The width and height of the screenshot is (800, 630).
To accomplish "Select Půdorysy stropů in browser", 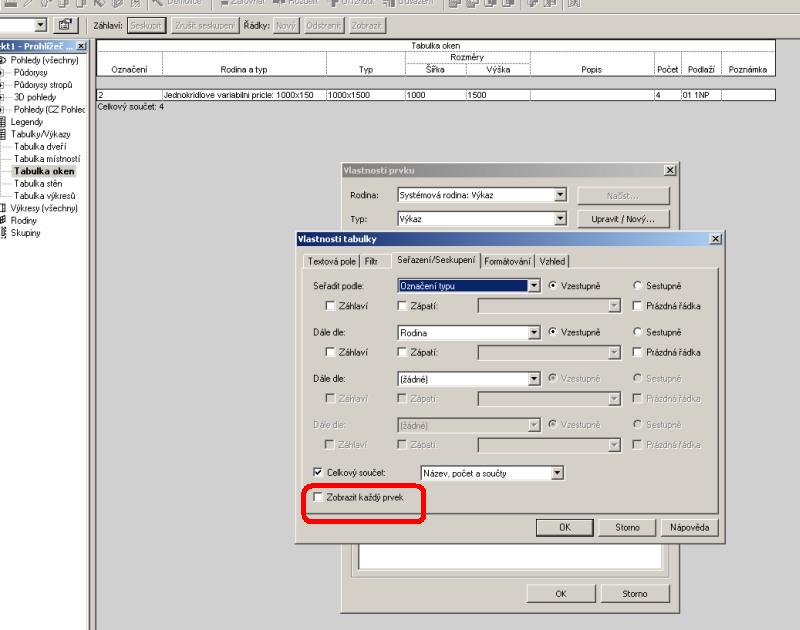I will (43, 85).
